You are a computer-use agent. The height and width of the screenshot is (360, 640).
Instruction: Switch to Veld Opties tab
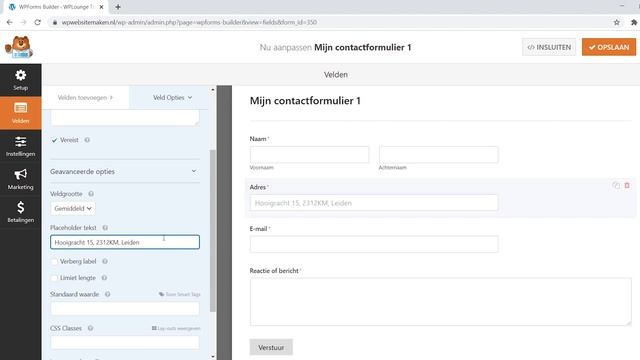[172, 98]
